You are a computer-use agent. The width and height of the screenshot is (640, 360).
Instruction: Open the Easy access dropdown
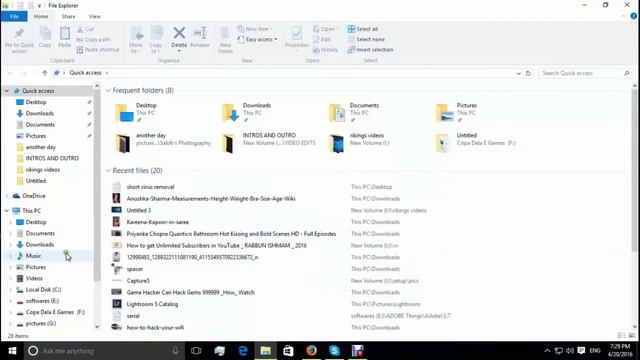258,39
